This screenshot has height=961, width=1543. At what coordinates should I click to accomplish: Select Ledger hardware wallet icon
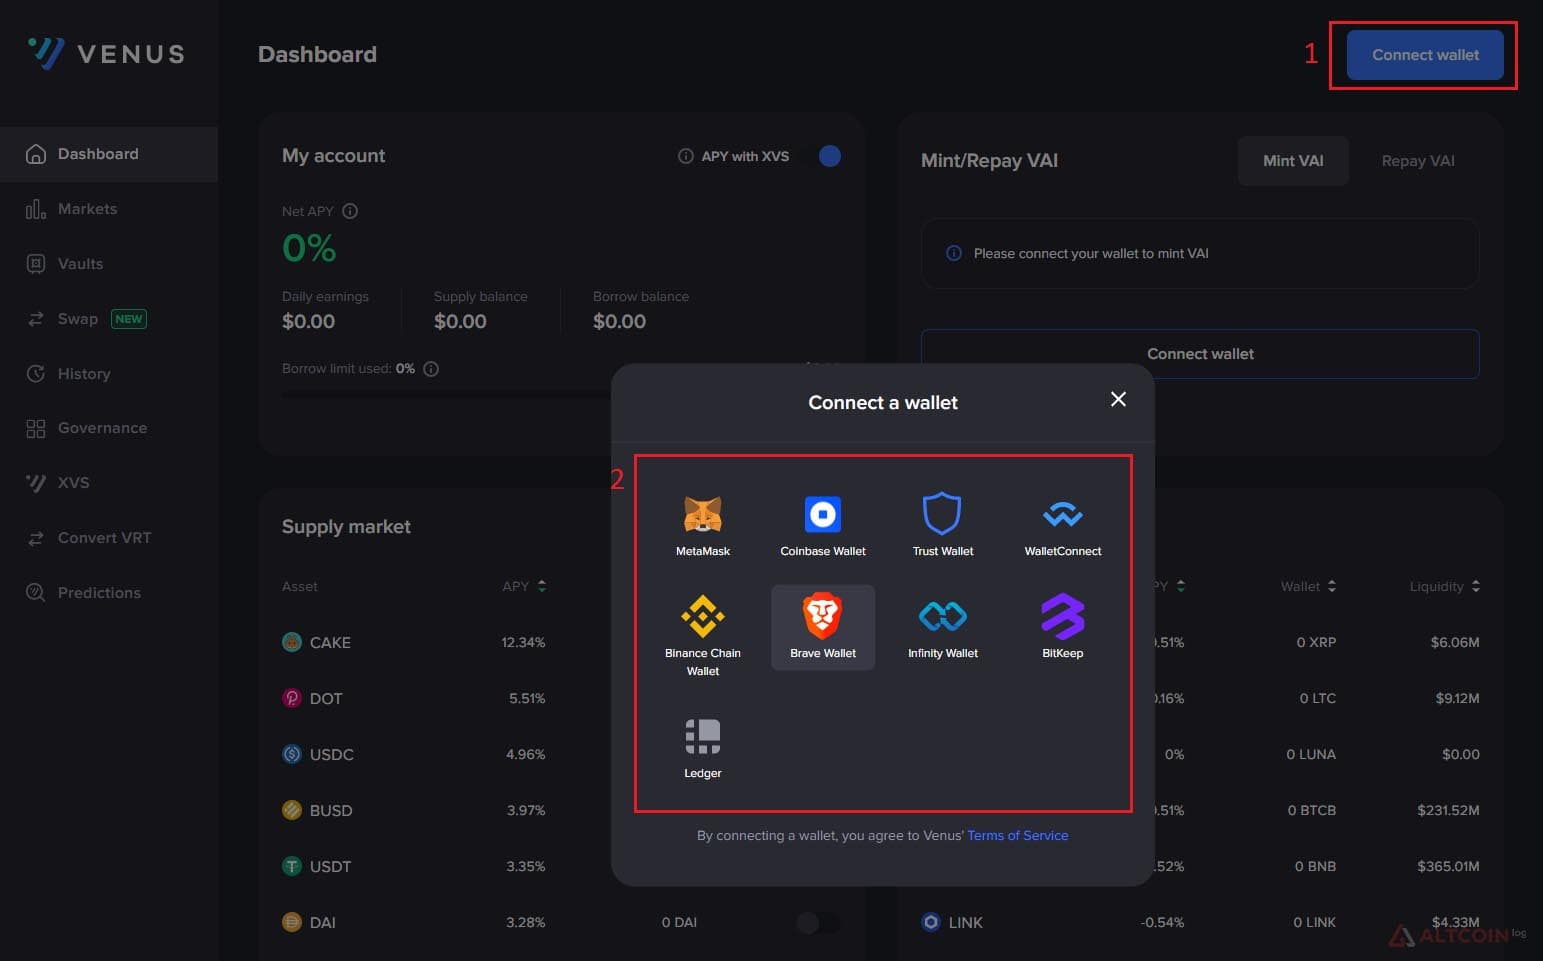[x=703, y=736]
